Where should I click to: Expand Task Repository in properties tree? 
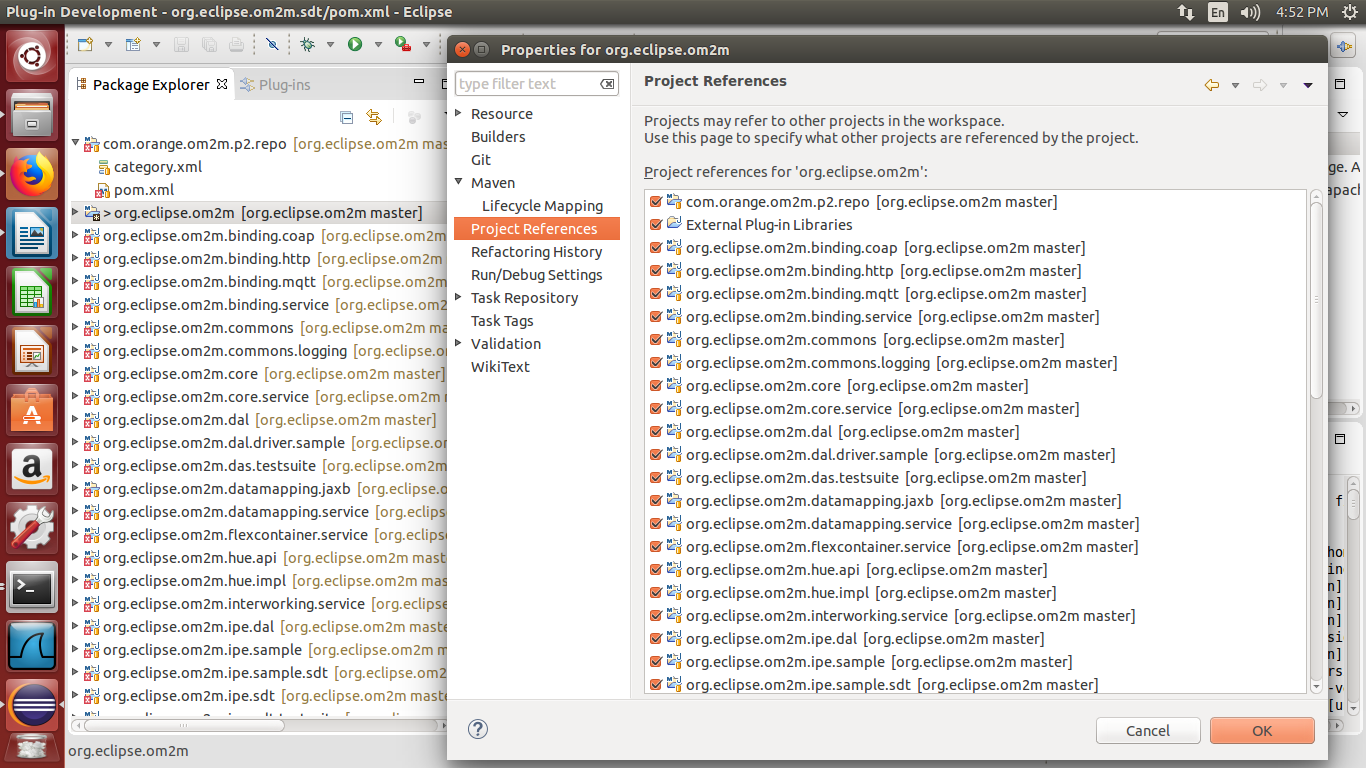[x=459, y=297]
